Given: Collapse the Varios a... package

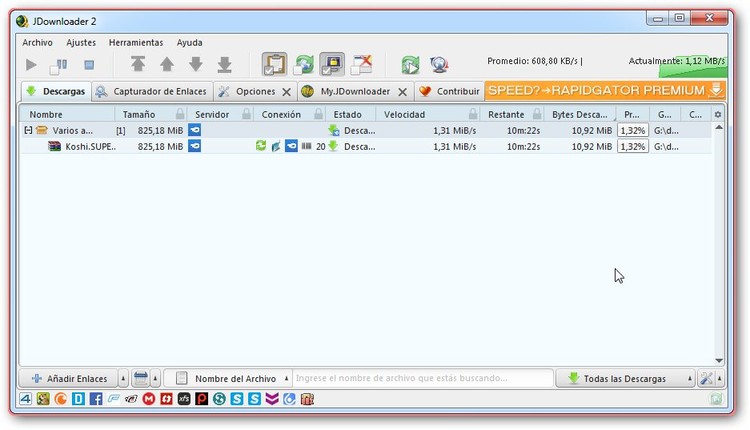Looking at the screenshot, I should (28, 130).
